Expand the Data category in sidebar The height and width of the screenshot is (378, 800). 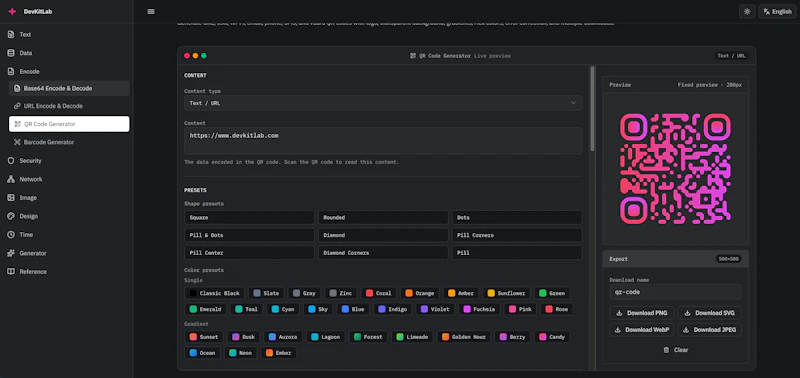(67, 53)
